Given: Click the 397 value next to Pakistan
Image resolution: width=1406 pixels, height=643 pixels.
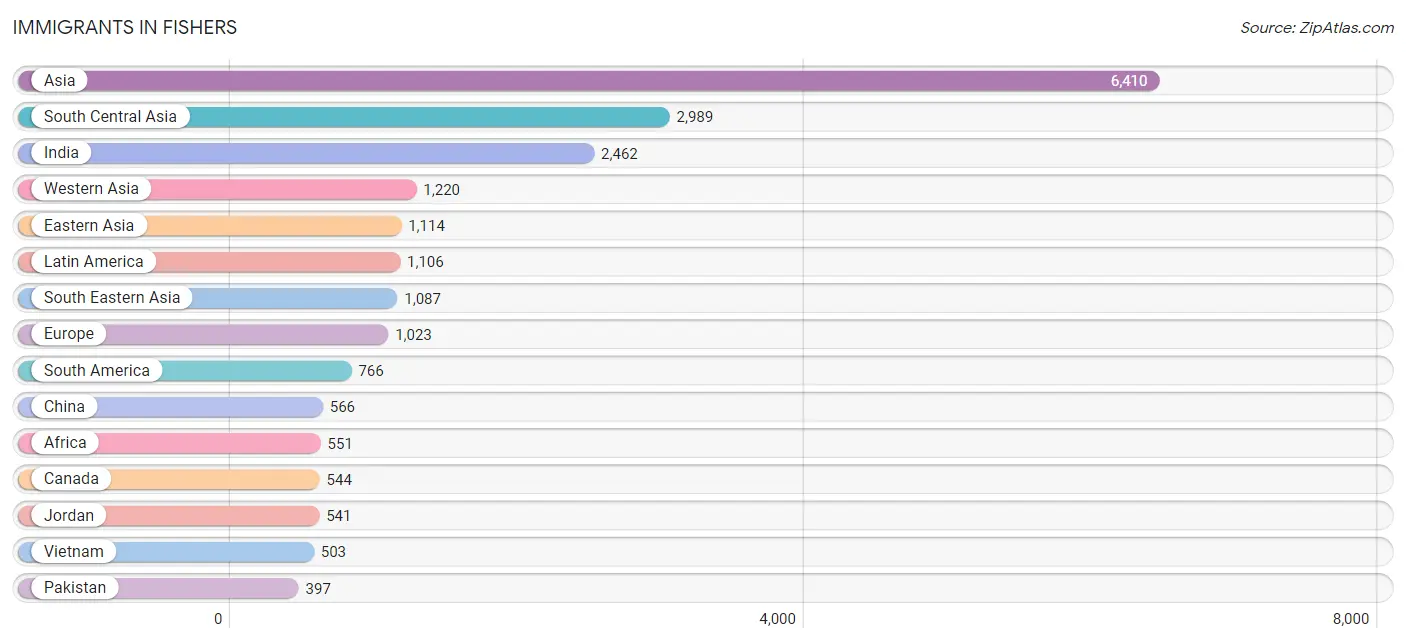Looking at the screenshot, I should click(318, 588).
